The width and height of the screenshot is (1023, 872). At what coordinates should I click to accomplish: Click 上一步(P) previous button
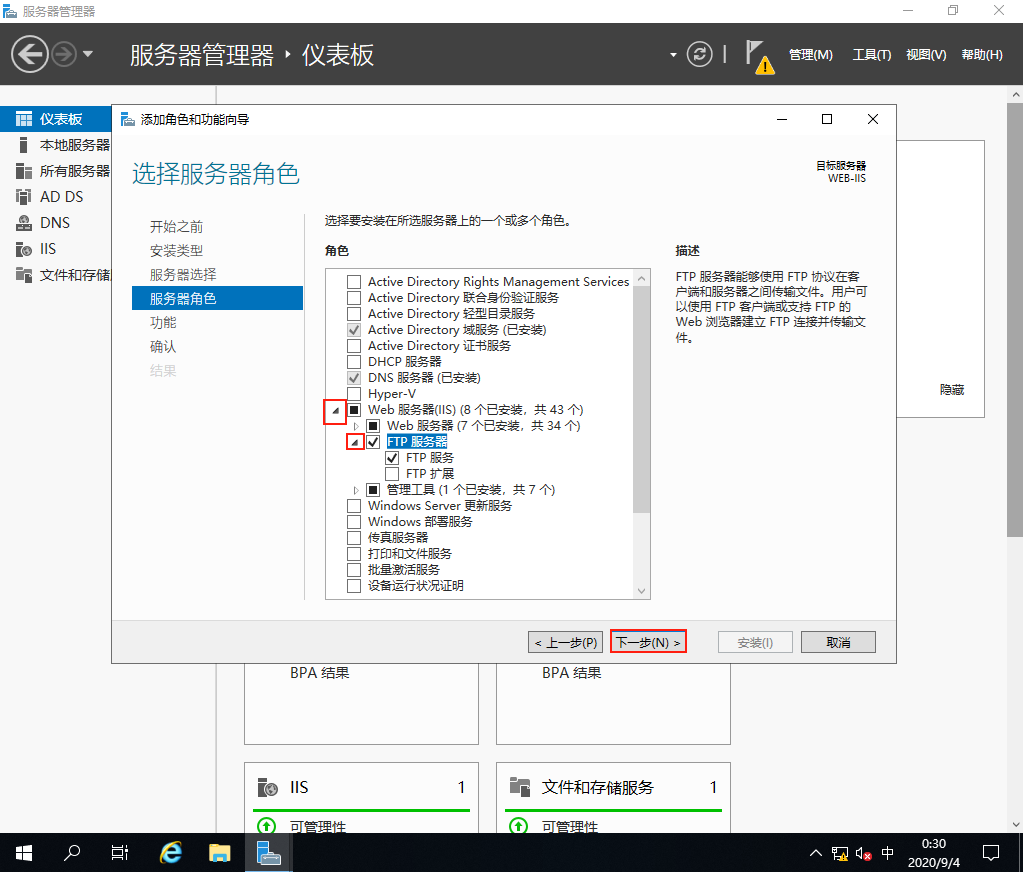[566, 642]
